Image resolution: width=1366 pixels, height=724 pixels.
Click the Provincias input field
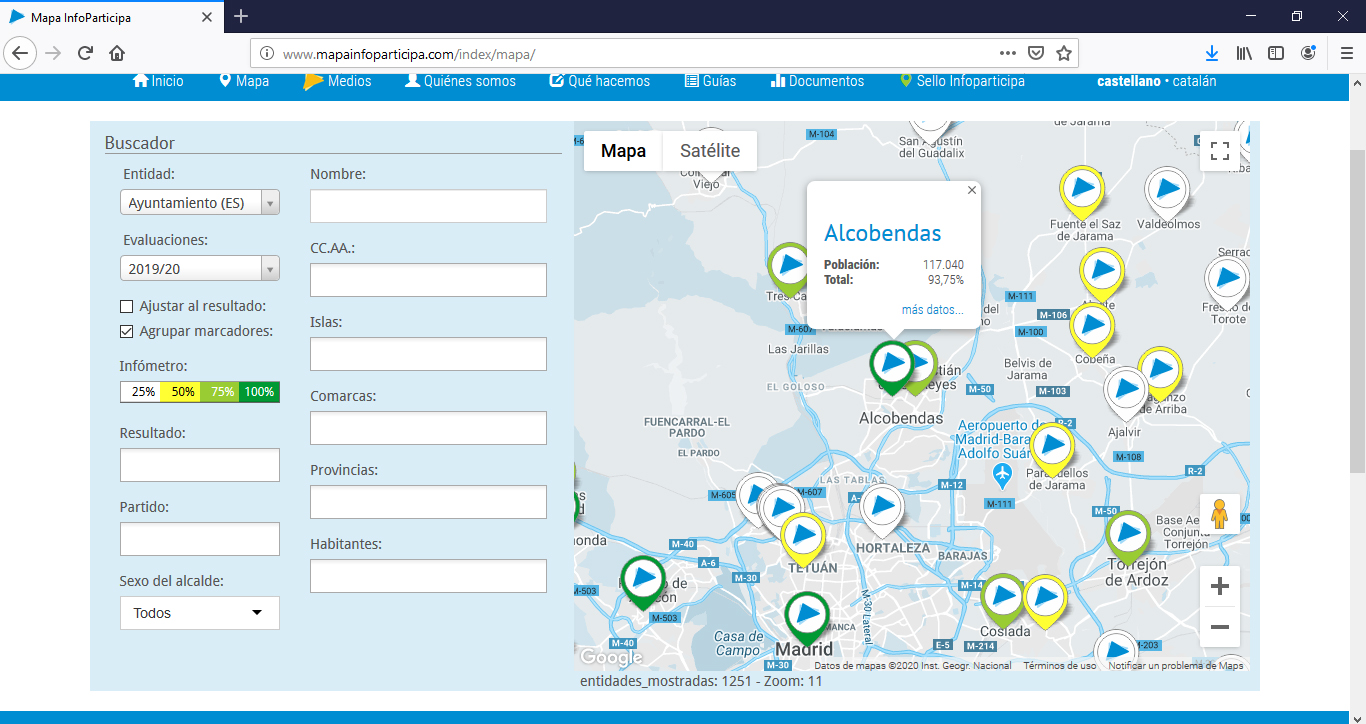pos(428,502)
